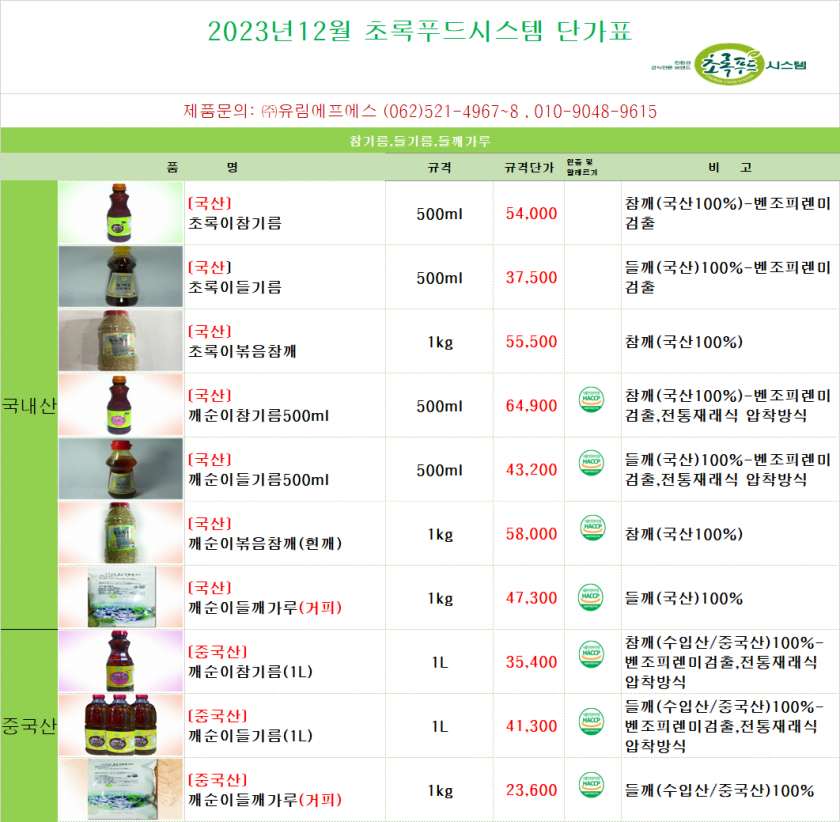This screenshot has height=822, width=840.
Task: Select the 54,000 price cell
Action: 531,213
